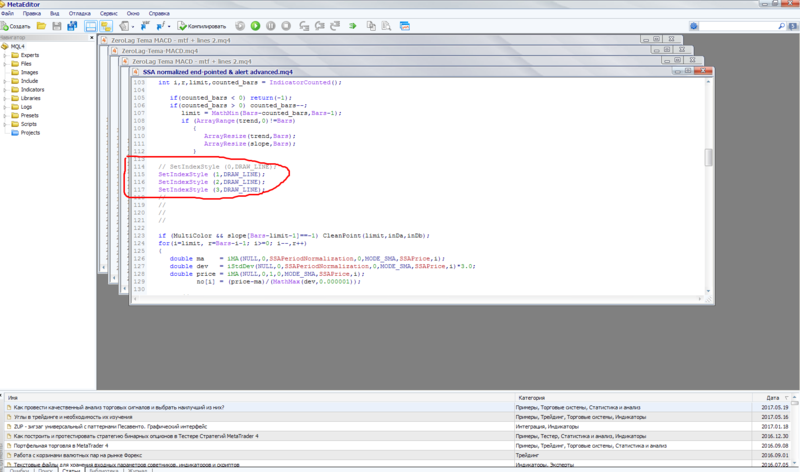
Task: Click the Создать (New) toolbar button
Action: [x=17, y=26]
